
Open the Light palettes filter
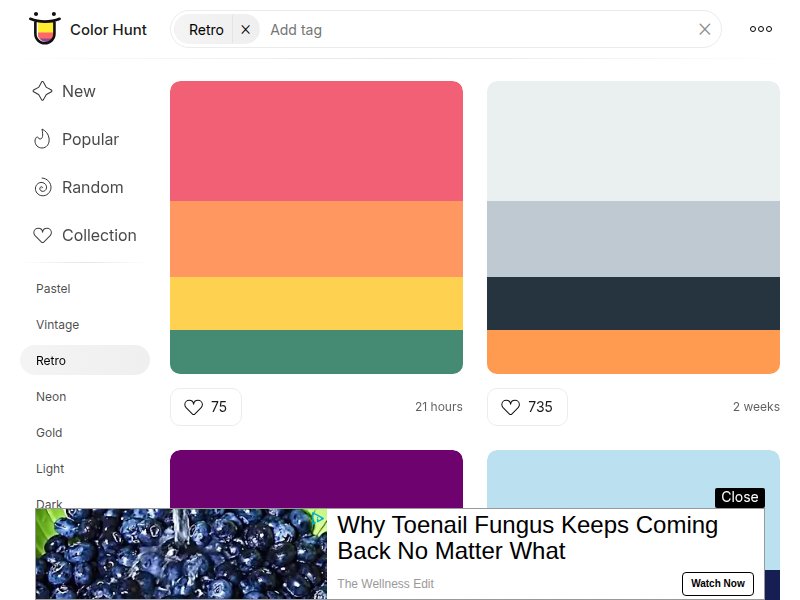pos(50,469)
